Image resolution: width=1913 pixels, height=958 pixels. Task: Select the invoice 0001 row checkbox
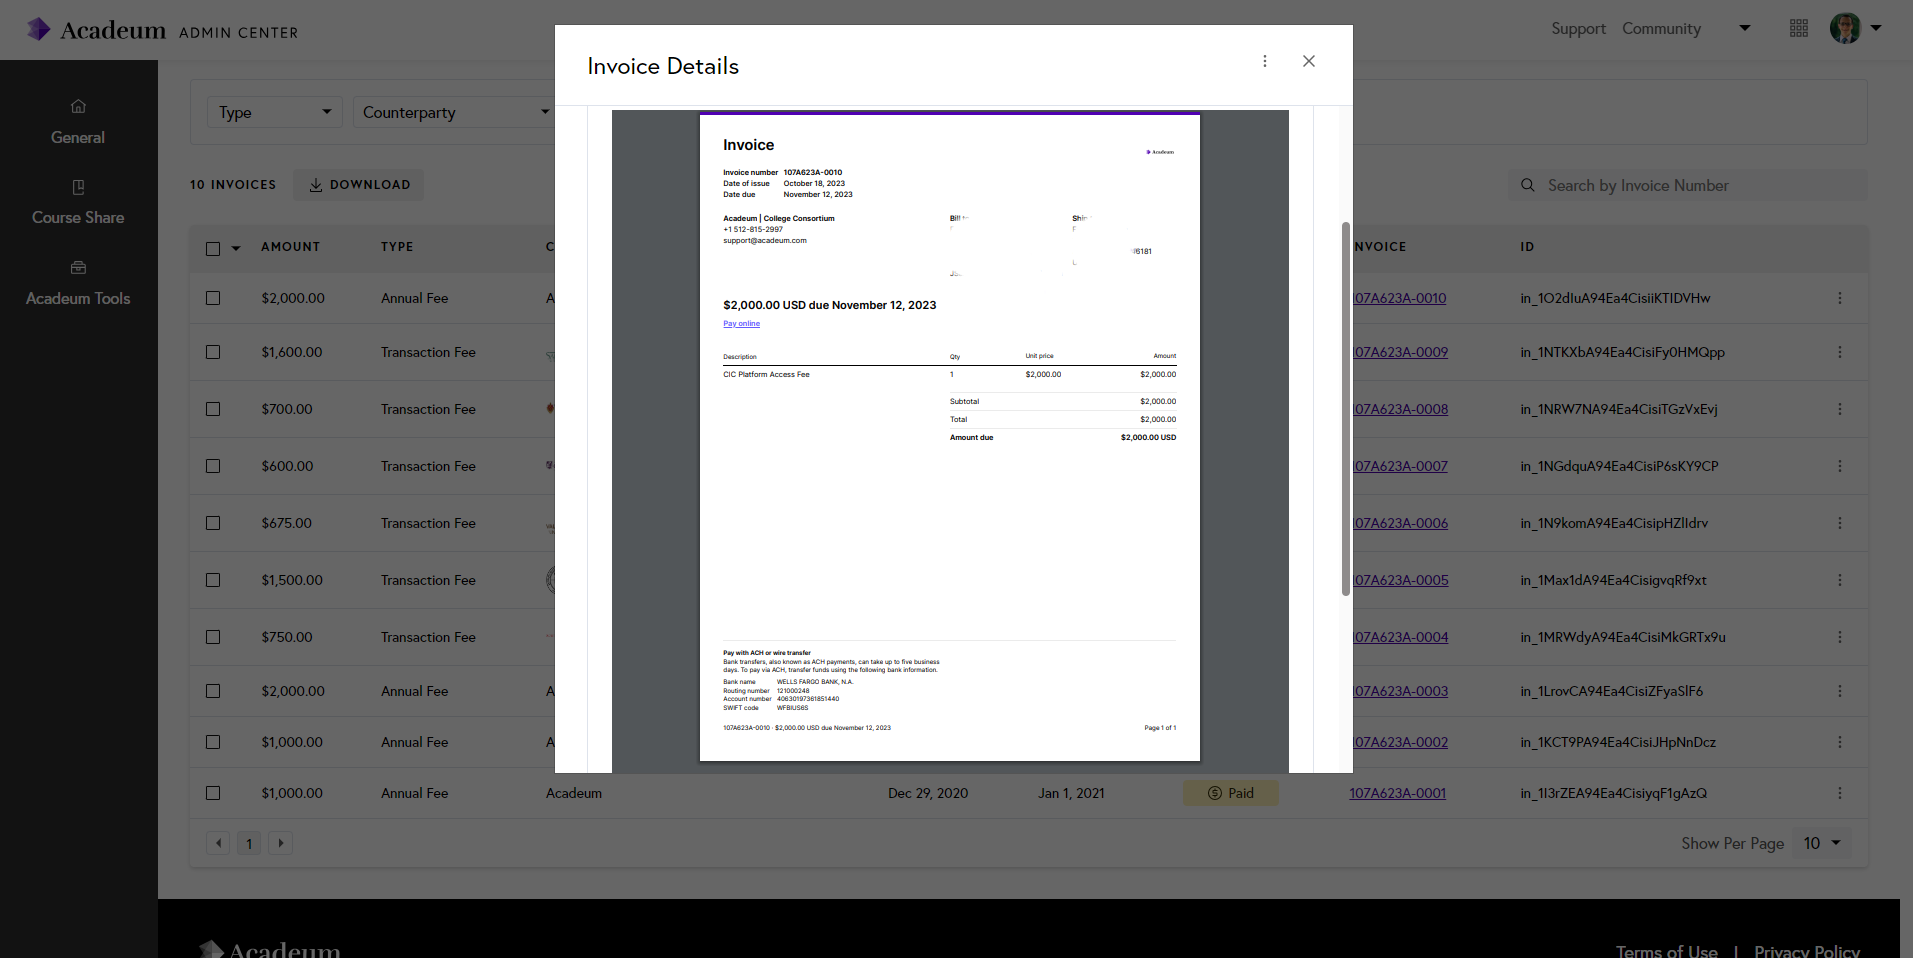coord(213,793)
